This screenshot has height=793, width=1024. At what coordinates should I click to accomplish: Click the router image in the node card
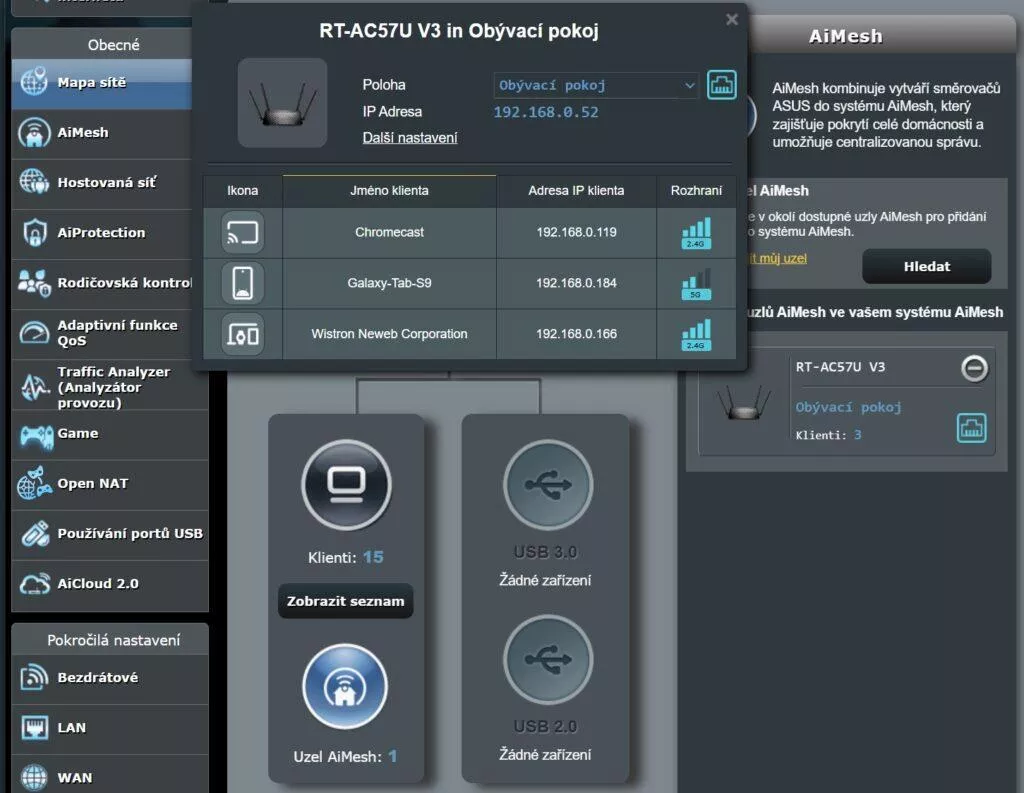[x=743, y=403]
